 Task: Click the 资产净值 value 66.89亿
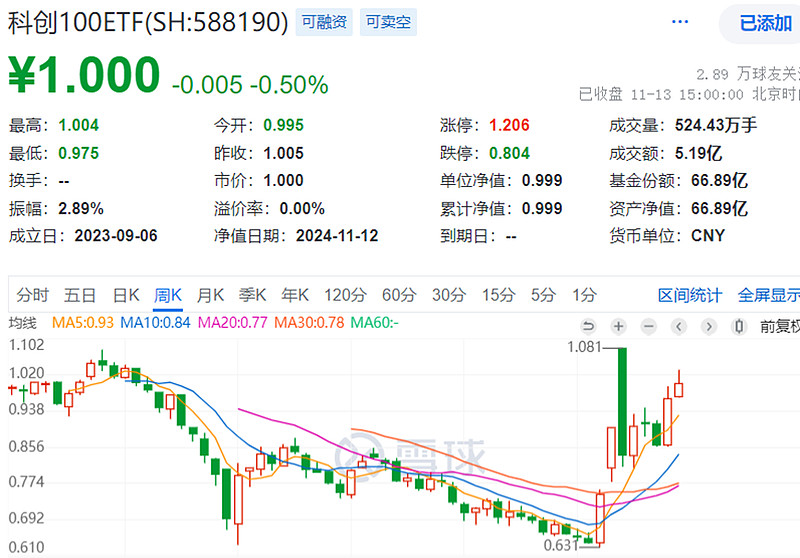click(719, 208)
